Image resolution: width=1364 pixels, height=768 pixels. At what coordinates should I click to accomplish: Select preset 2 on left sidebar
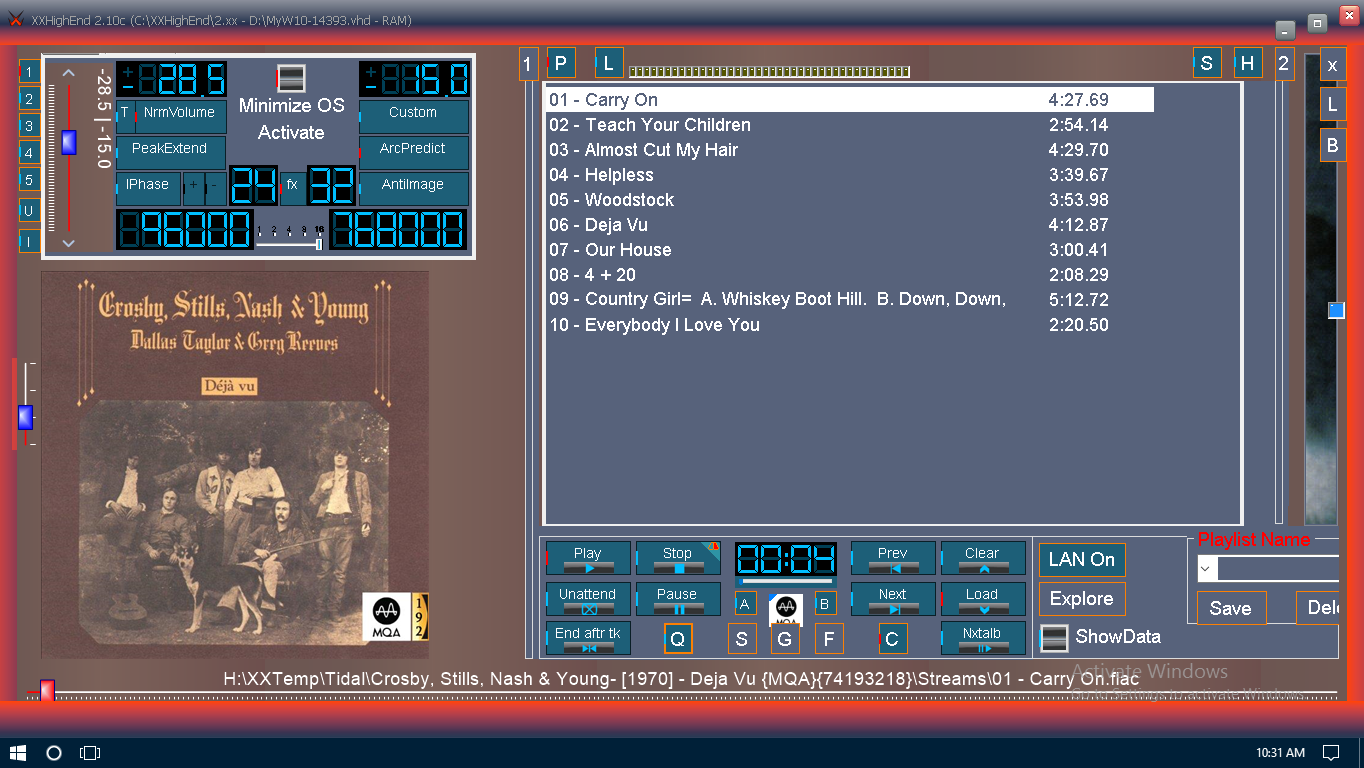click(30, 99)
